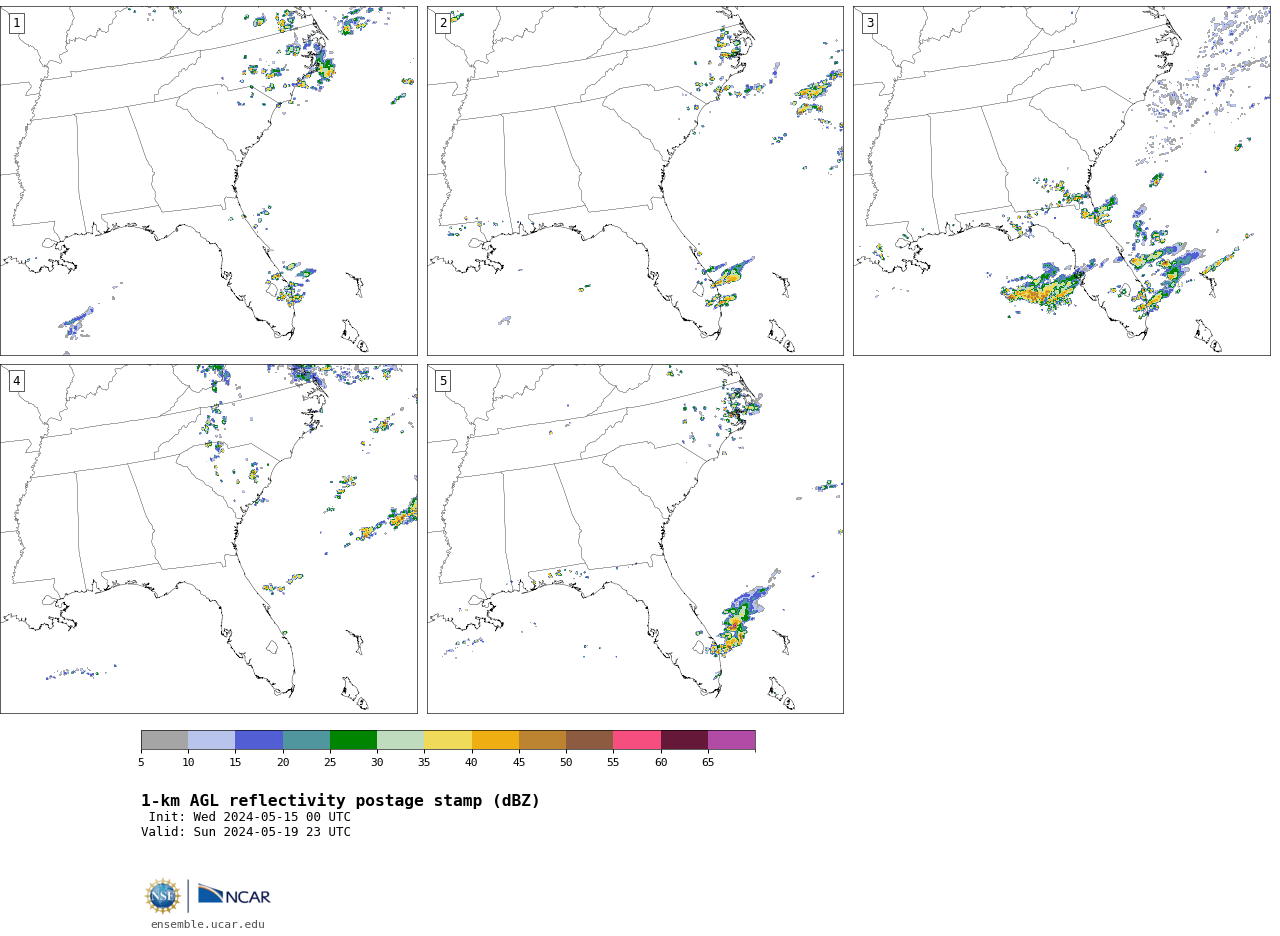Click the Valid Sun 2024-05-19 23 UTC line
The image size is (1280, 936).
[246, 832]
